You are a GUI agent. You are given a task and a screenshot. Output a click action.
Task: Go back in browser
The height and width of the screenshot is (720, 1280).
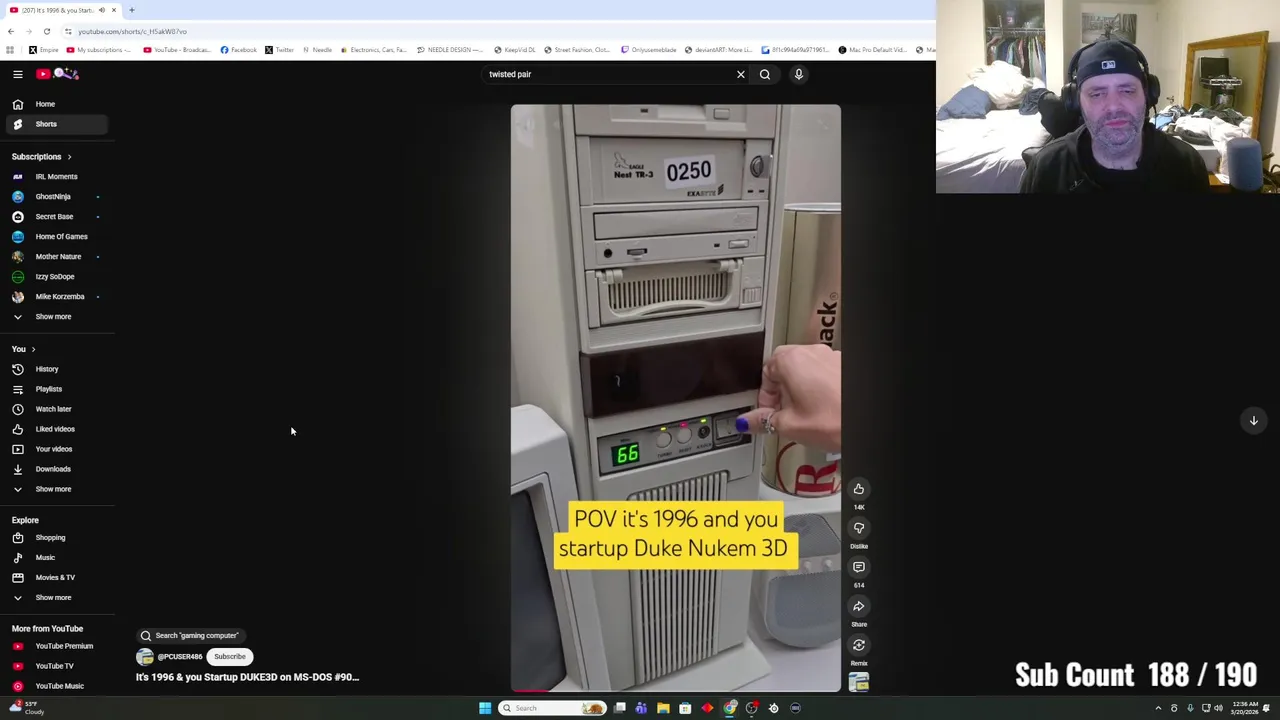[10, 31]
